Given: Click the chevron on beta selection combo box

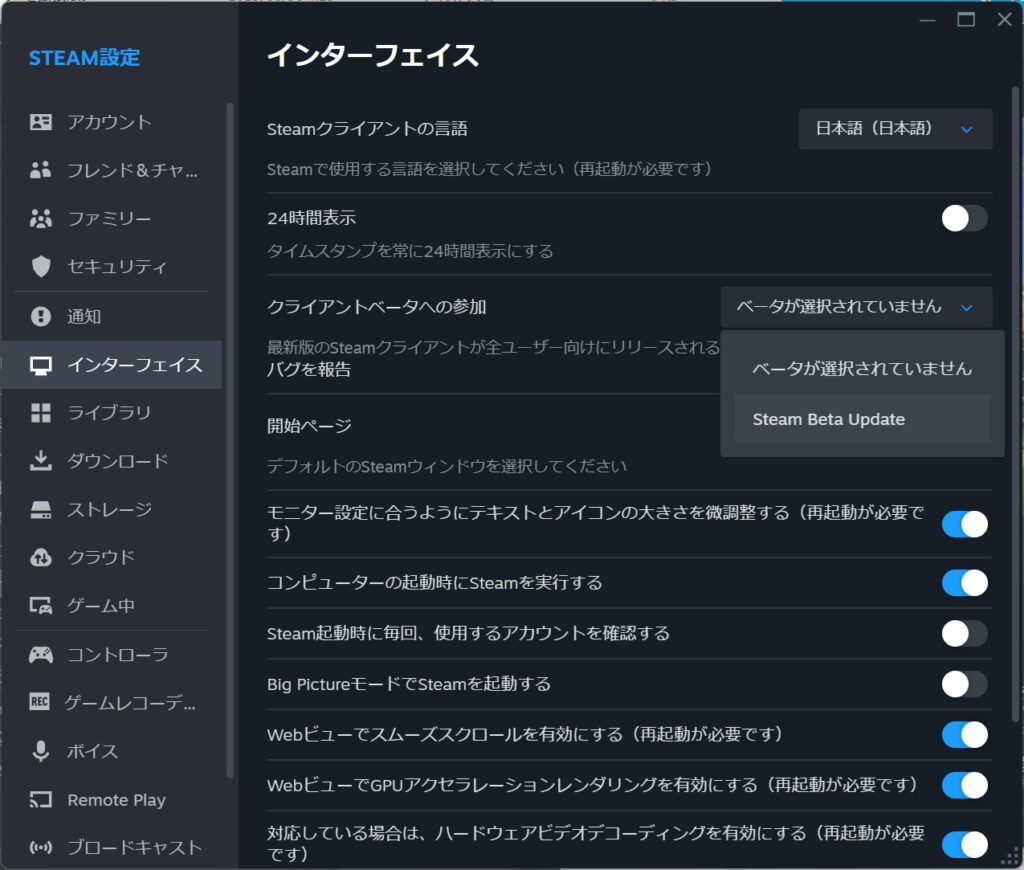Looking at the screenshot, I should (x=967, y=308).
